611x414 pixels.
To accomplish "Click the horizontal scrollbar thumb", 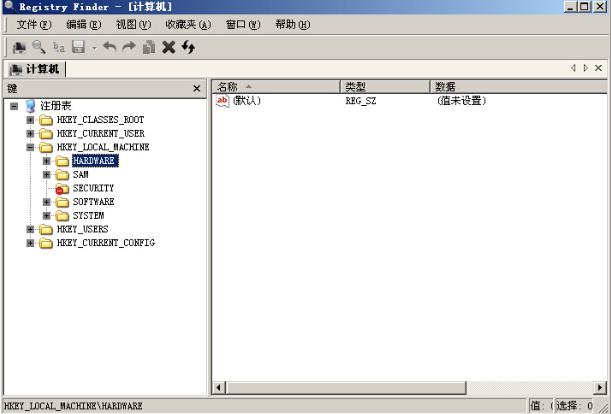I will (346, 388).
